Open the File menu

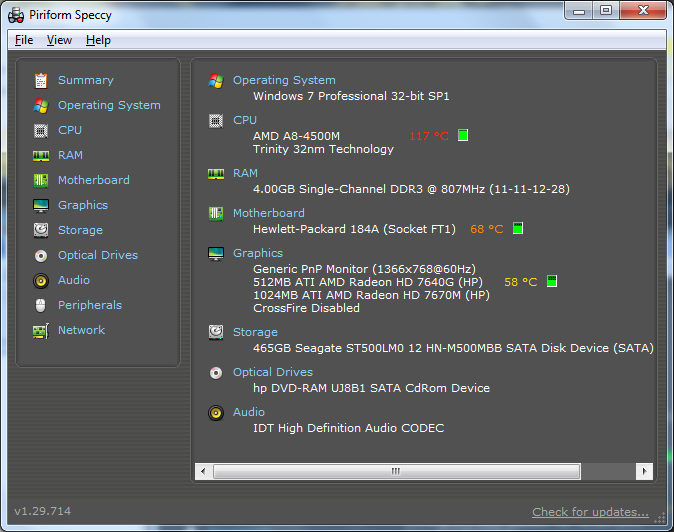[x=24, y=40]
